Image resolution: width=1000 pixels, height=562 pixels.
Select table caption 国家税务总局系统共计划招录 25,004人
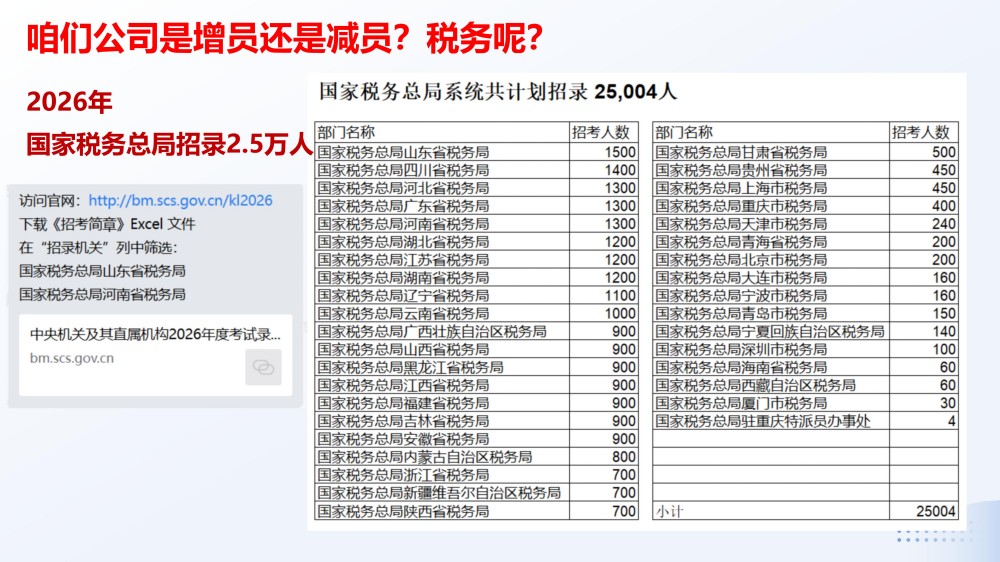(497, 92)
